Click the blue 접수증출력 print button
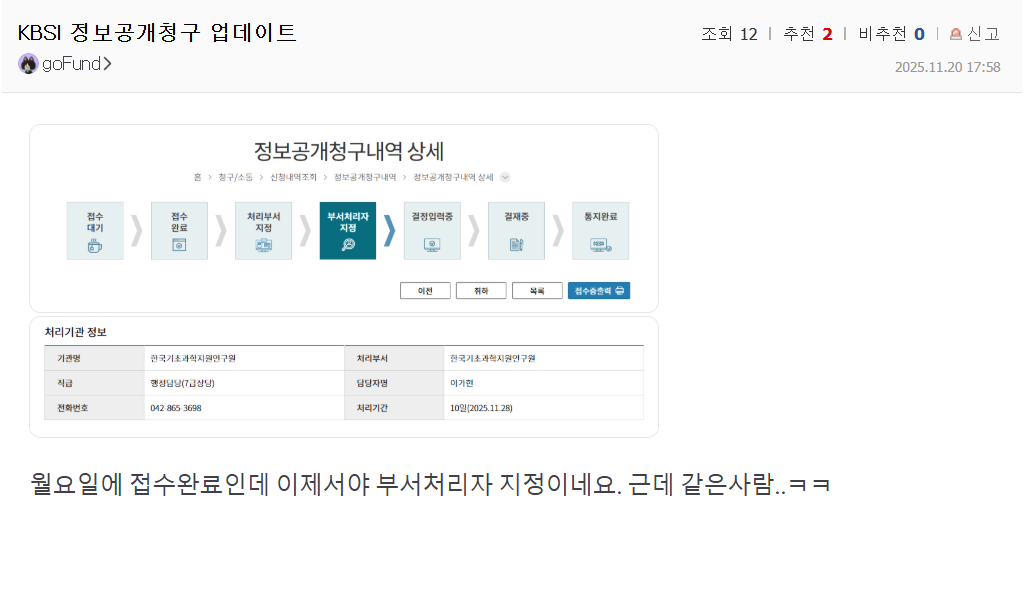Viewport: 1027px width, 599px height. click(x=599, y=291)
